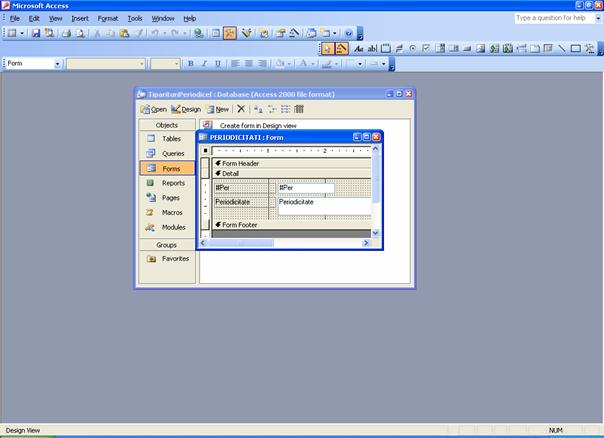Toggle Bold formatting

point(190,64)
